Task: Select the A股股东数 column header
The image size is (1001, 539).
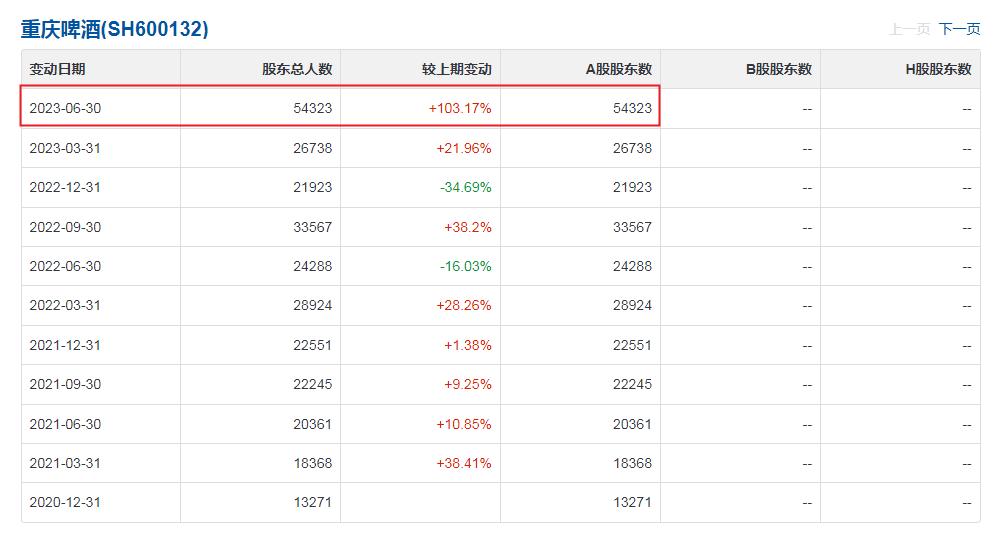Action: [x=619, y=69]
